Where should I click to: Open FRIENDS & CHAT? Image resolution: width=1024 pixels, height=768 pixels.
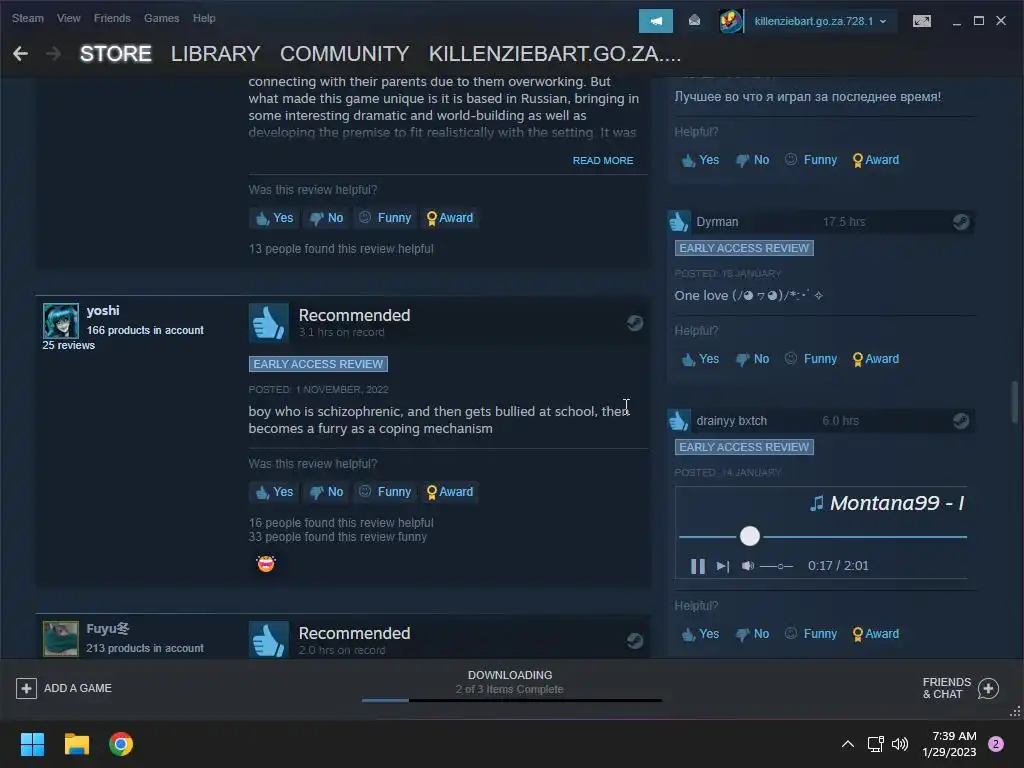click(961, 688)
